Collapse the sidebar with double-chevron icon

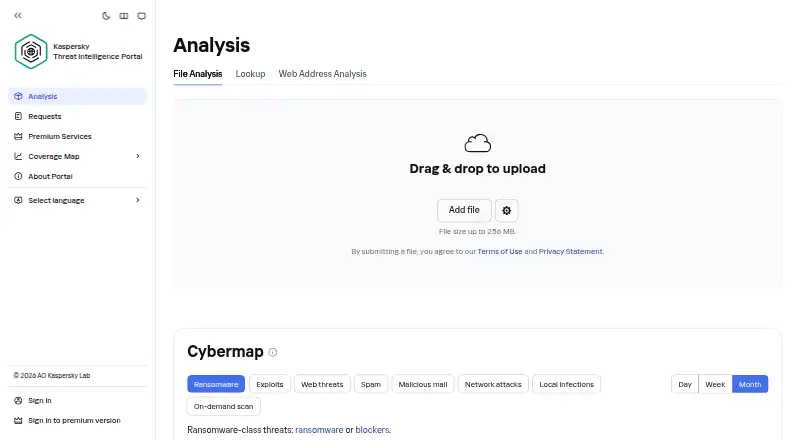(18, 16)
